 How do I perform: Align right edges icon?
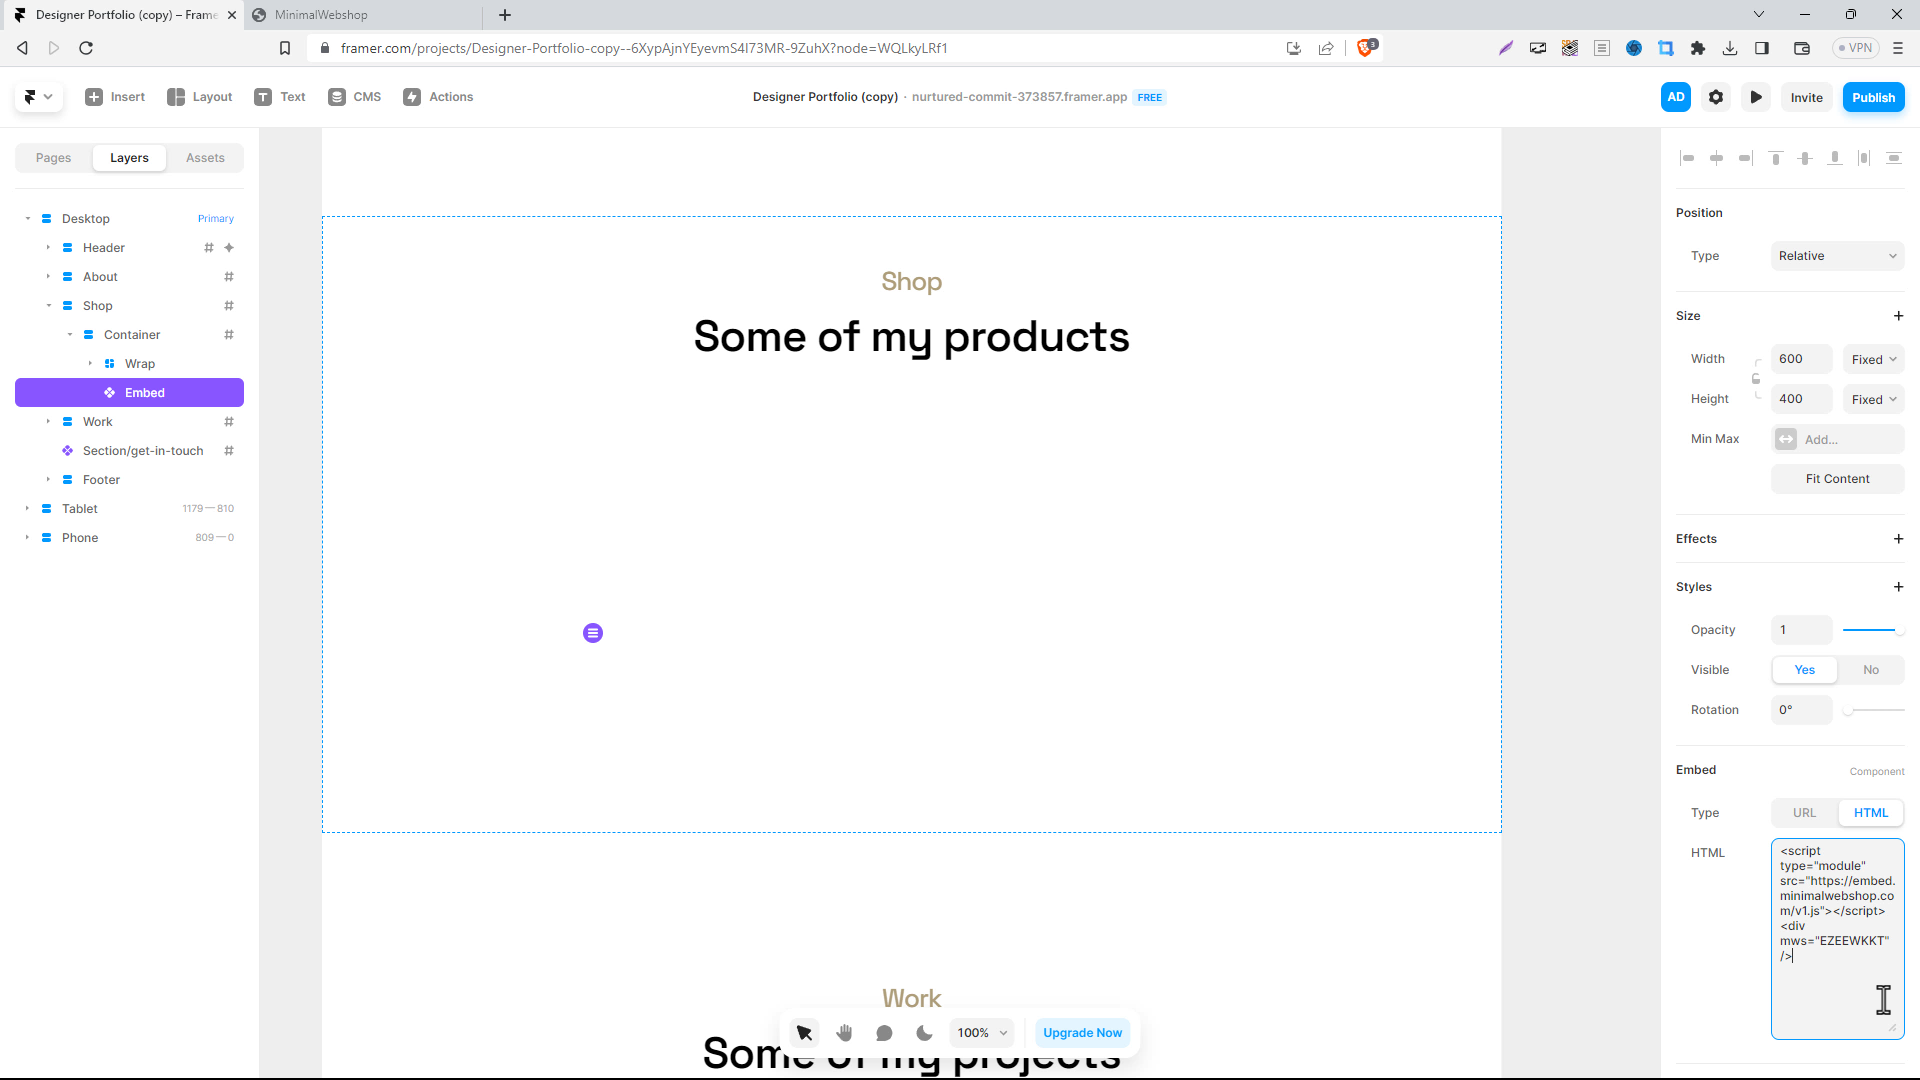(x=1745, y=158)
